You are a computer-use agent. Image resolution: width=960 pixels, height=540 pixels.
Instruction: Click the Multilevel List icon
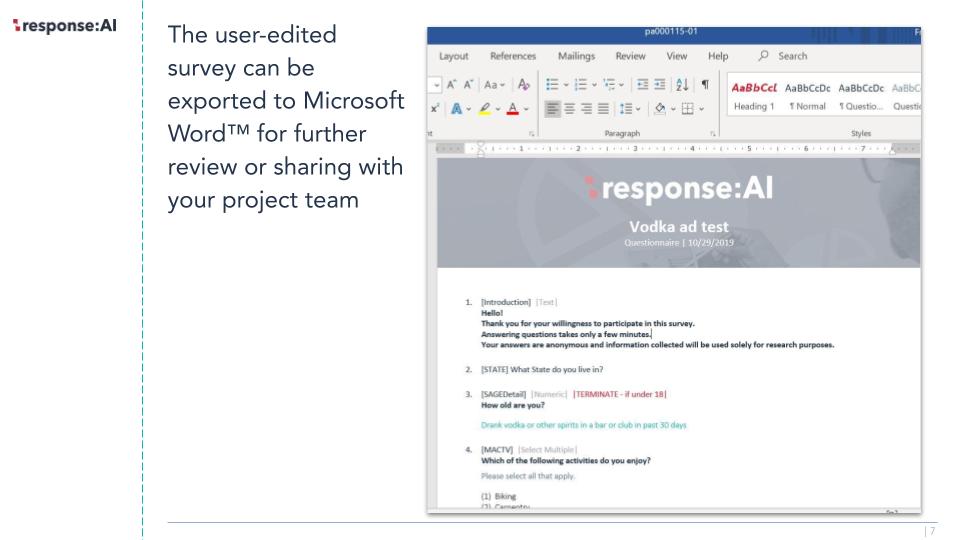pos(609,84)
